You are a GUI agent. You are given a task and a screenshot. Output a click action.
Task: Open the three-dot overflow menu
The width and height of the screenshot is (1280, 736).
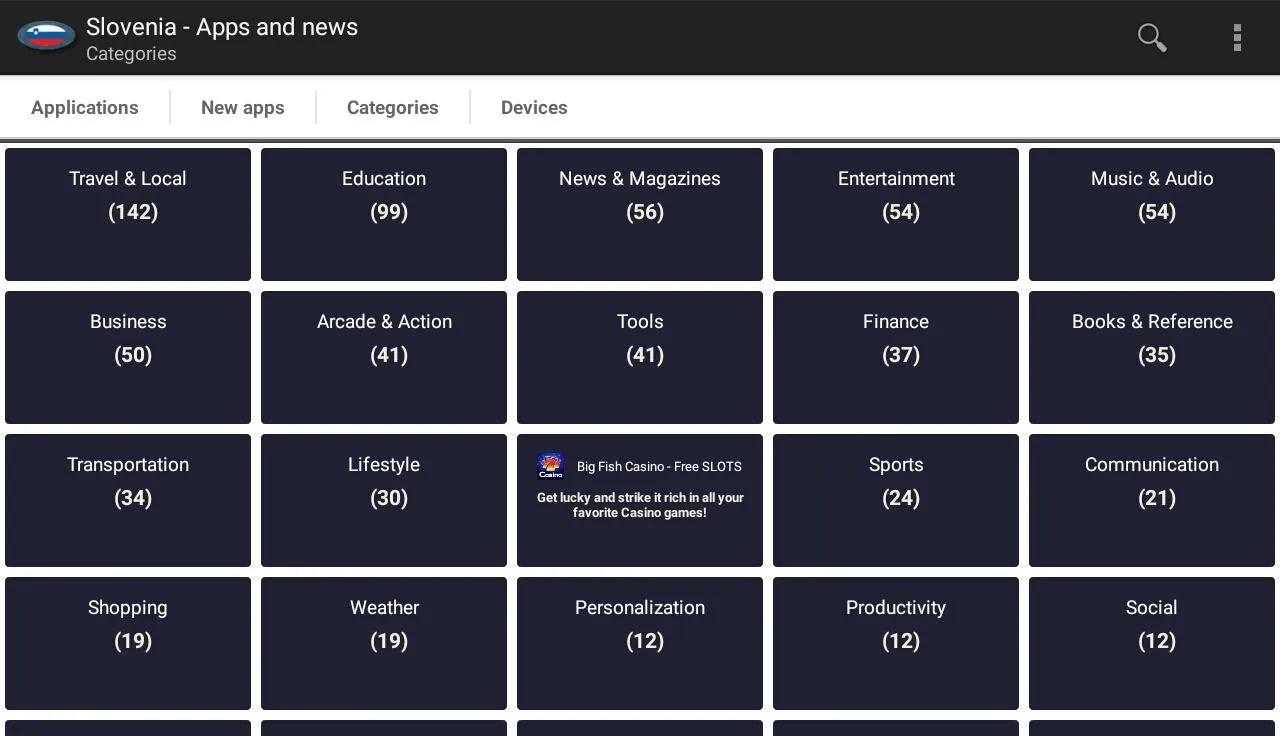1237,37
